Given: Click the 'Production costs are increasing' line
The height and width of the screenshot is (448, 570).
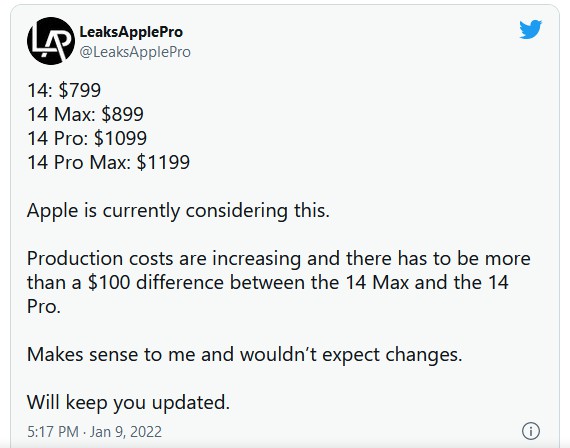Looking at the screenshot, I should click(x=164, y=259).
